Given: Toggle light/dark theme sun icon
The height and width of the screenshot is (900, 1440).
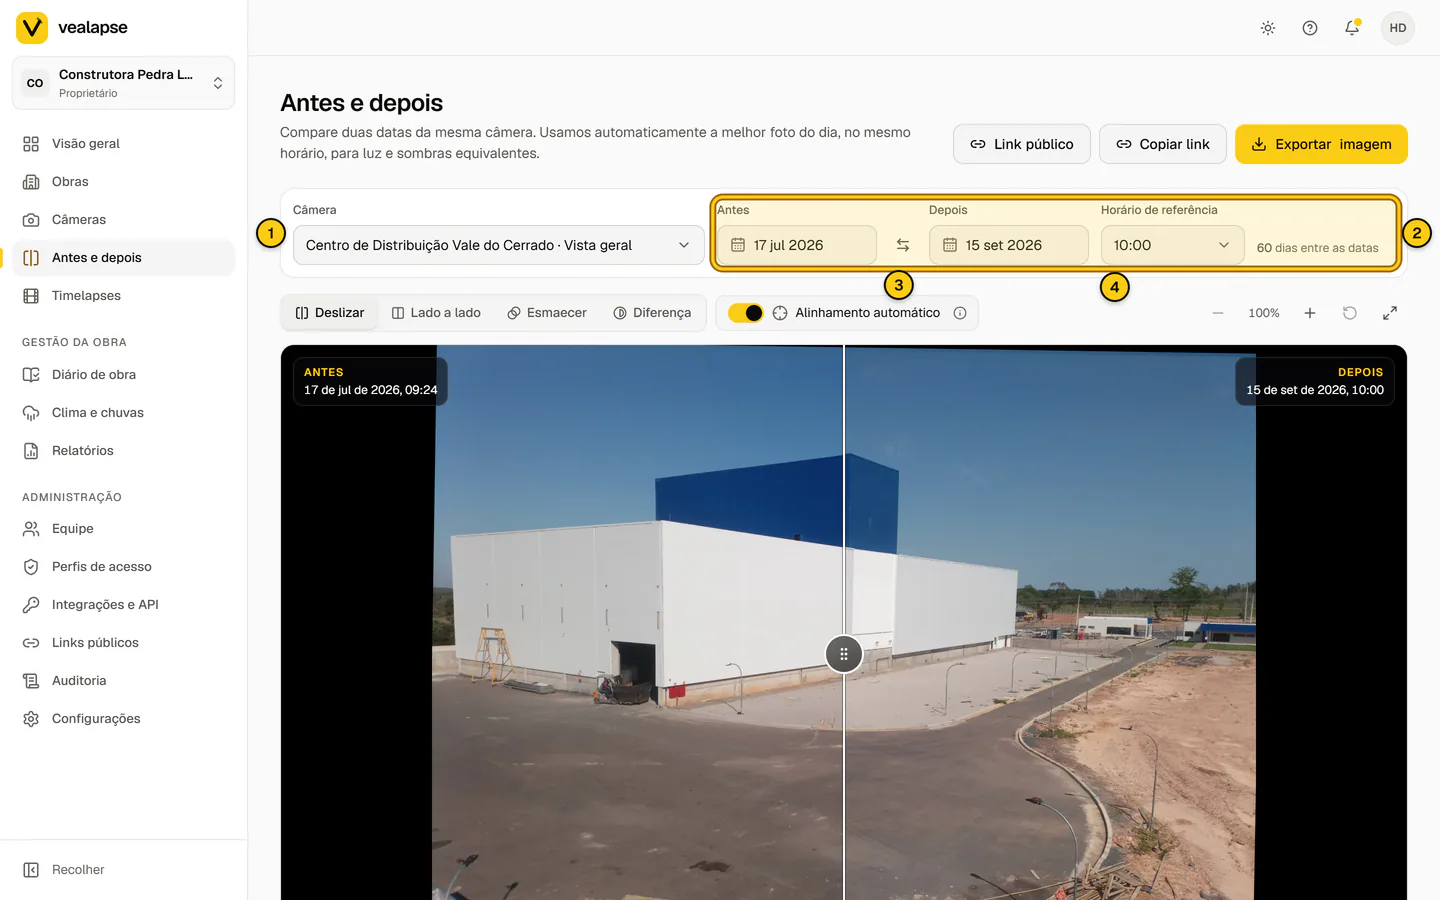Looking at the screenshot, I should click(x=1268, y=28).
